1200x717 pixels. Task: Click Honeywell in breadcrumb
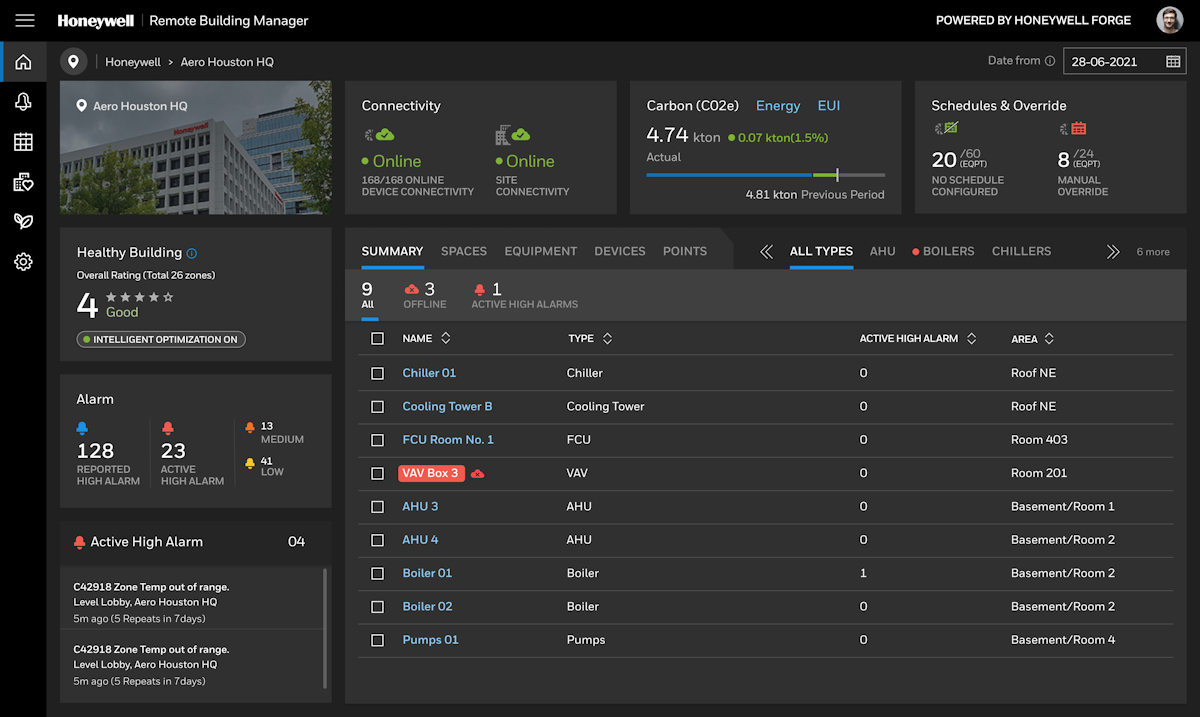[133, 62]
